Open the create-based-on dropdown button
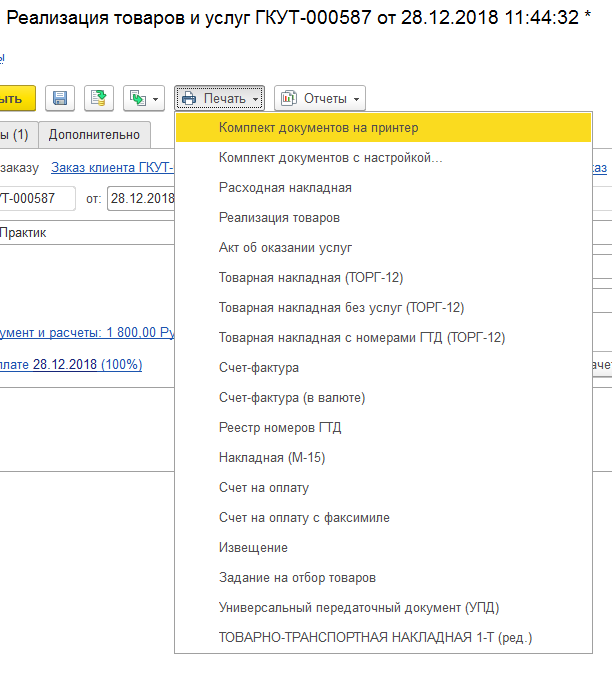This screenshot has width=612, height=698. 144,98
